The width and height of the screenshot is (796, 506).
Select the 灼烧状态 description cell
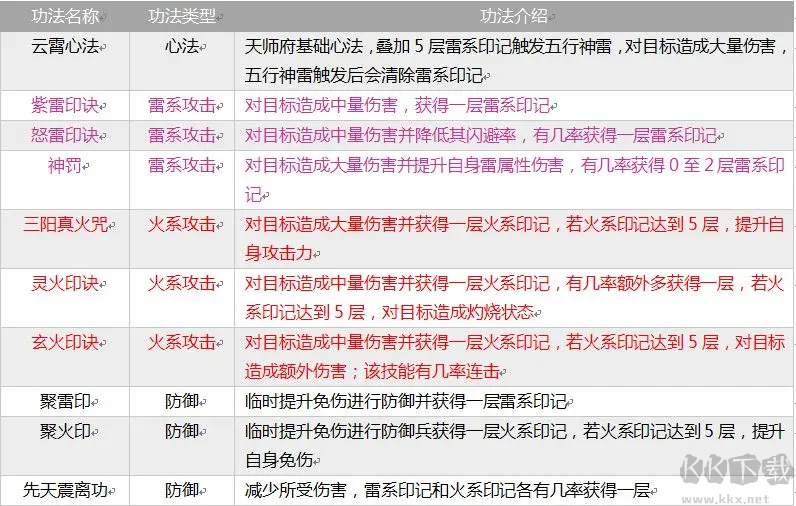[x=514, y=298]
